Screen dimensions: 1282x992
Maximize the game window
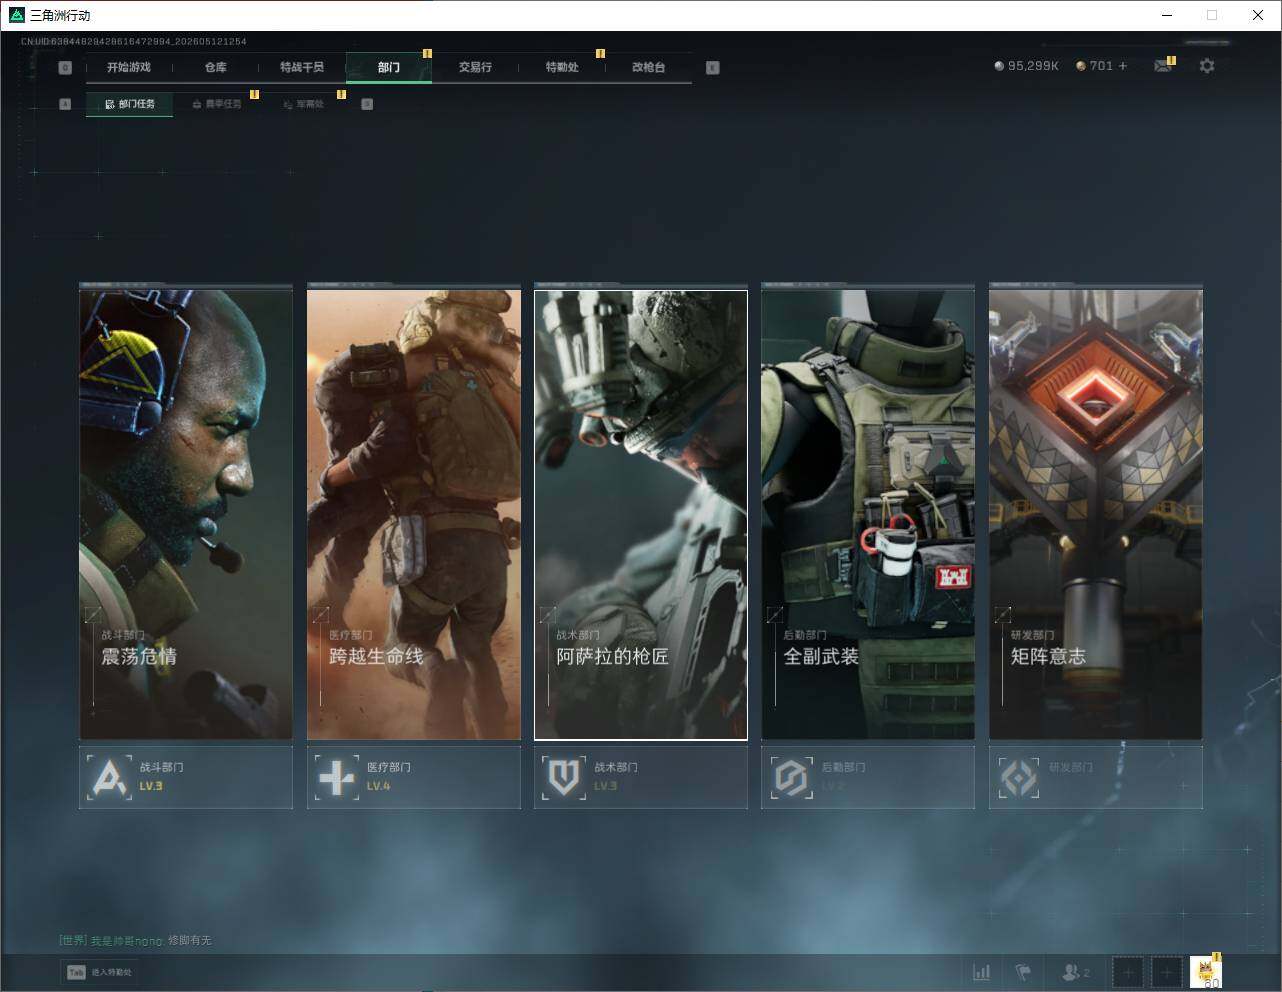[x=1212, y=15]
